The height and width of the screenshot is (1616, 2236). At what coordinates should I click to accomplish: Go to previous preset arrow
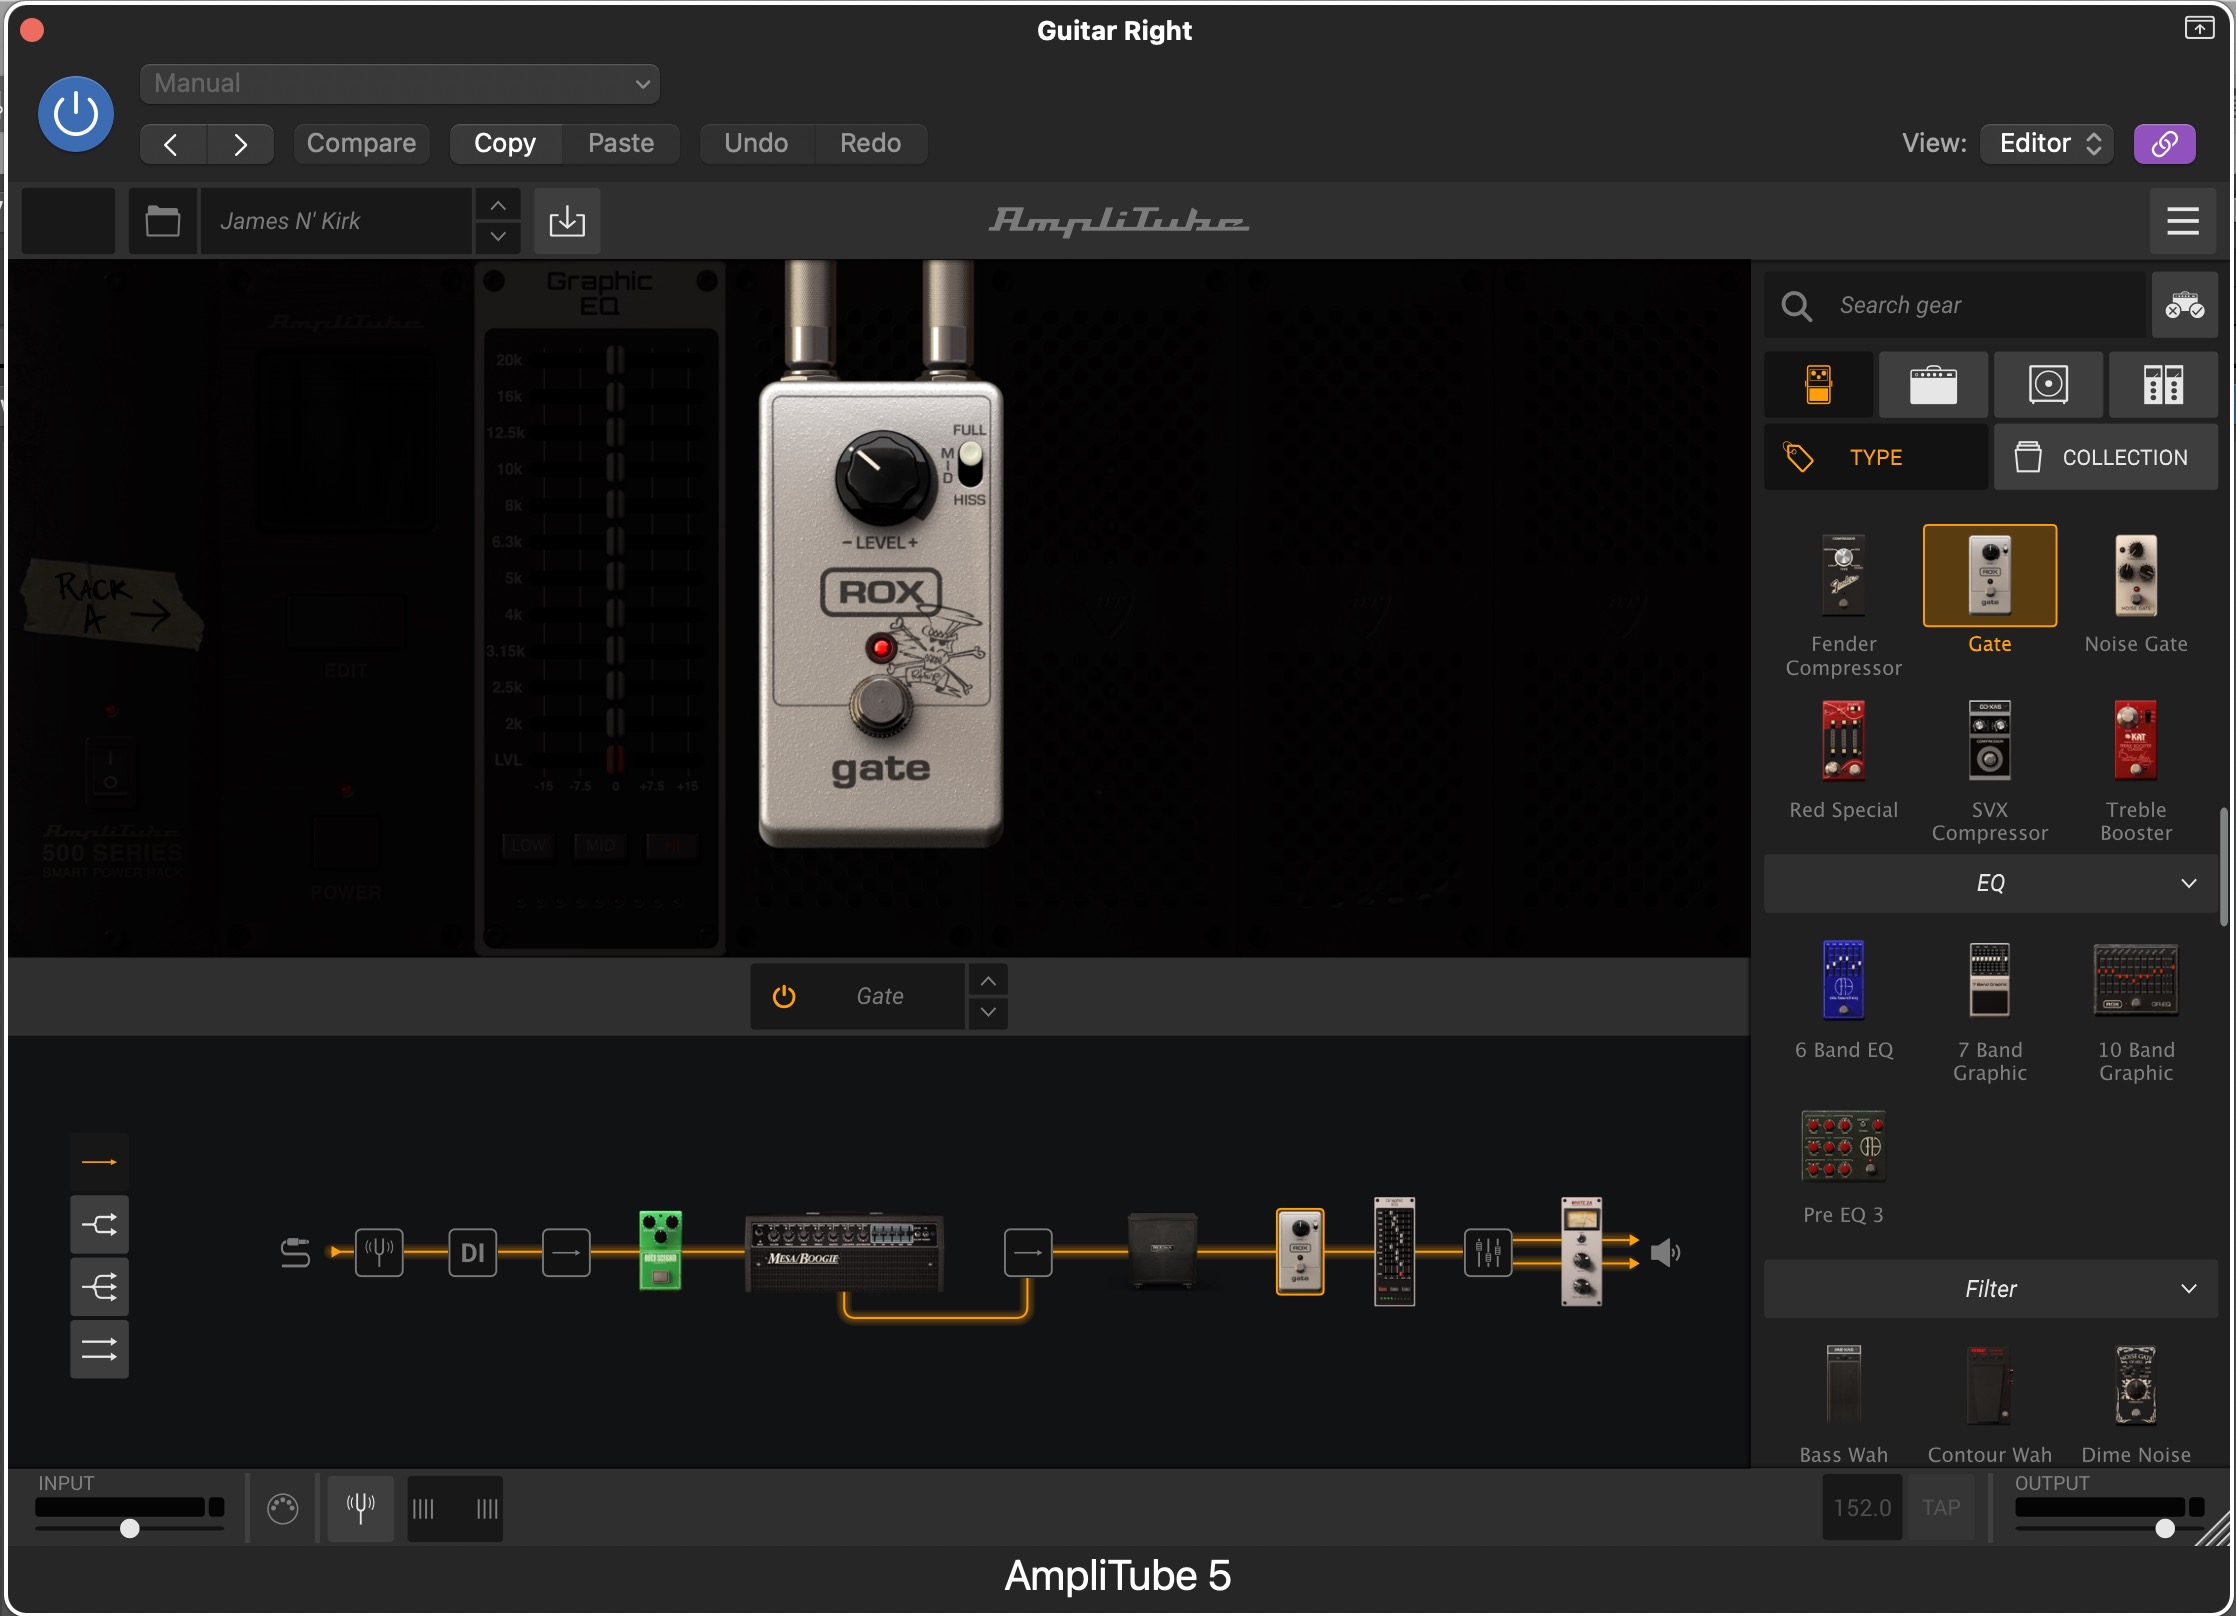(x=173, y=144)
